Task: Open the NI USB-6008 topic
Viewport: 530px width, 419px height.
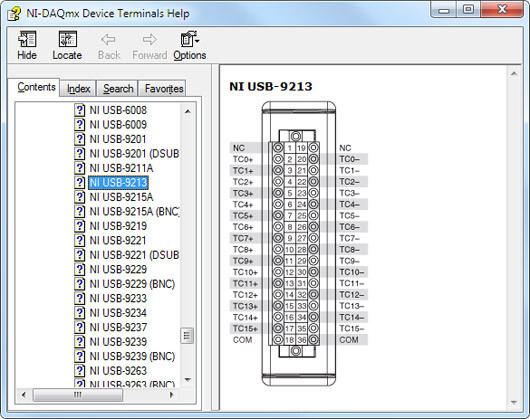Action: coord(118,110)
